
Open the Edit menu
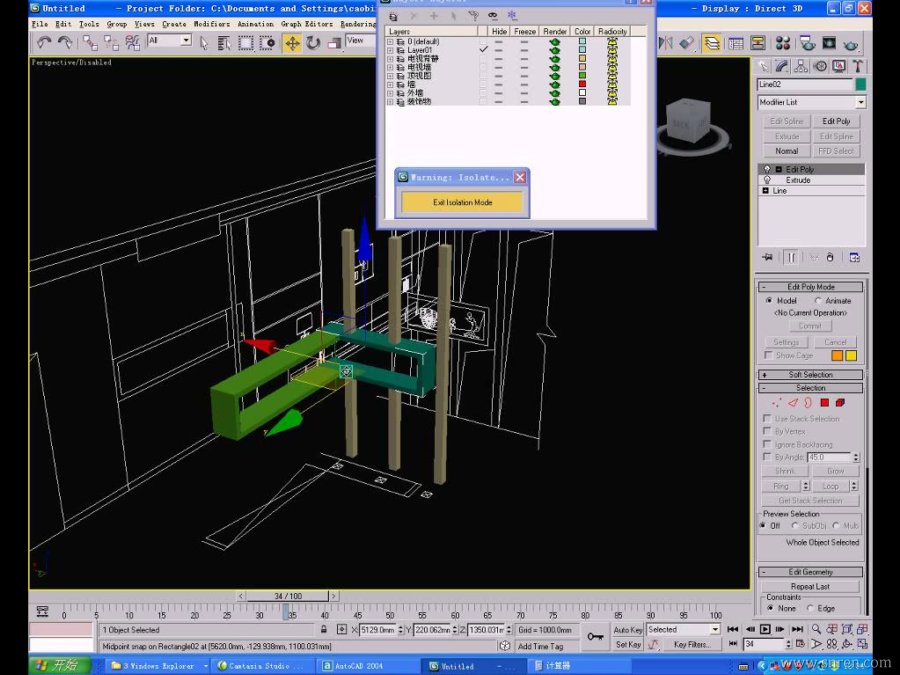(63, 24)
